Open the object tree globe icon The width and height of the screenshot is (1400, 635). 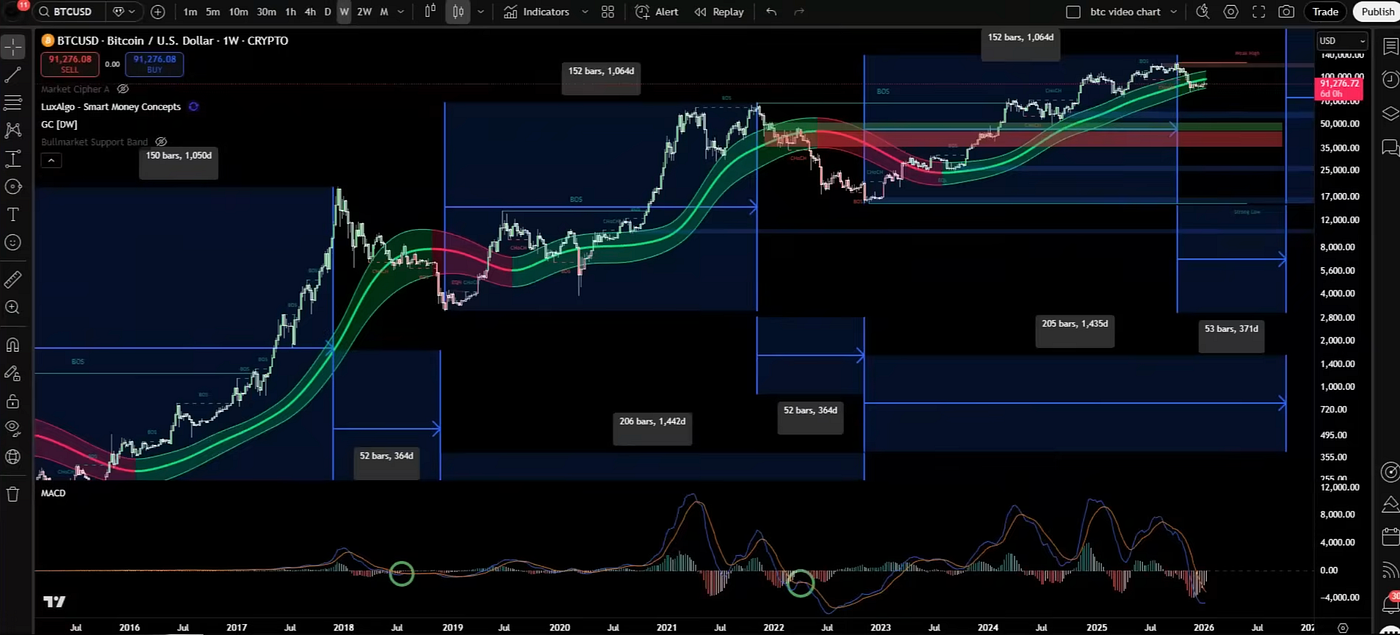tap(13, 456)
